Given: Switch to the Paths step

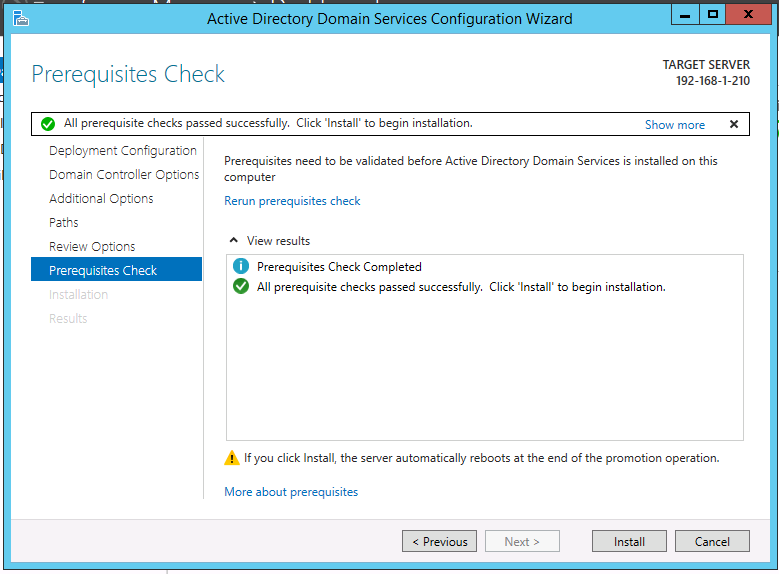Looking at the screenshot, I should click(x=64, y=222).
